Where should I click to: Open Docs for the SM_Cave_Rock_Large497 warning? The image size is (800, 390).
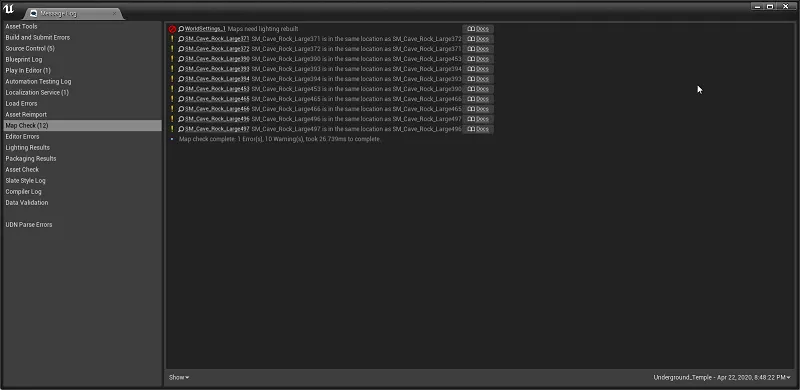pos(478,129)
